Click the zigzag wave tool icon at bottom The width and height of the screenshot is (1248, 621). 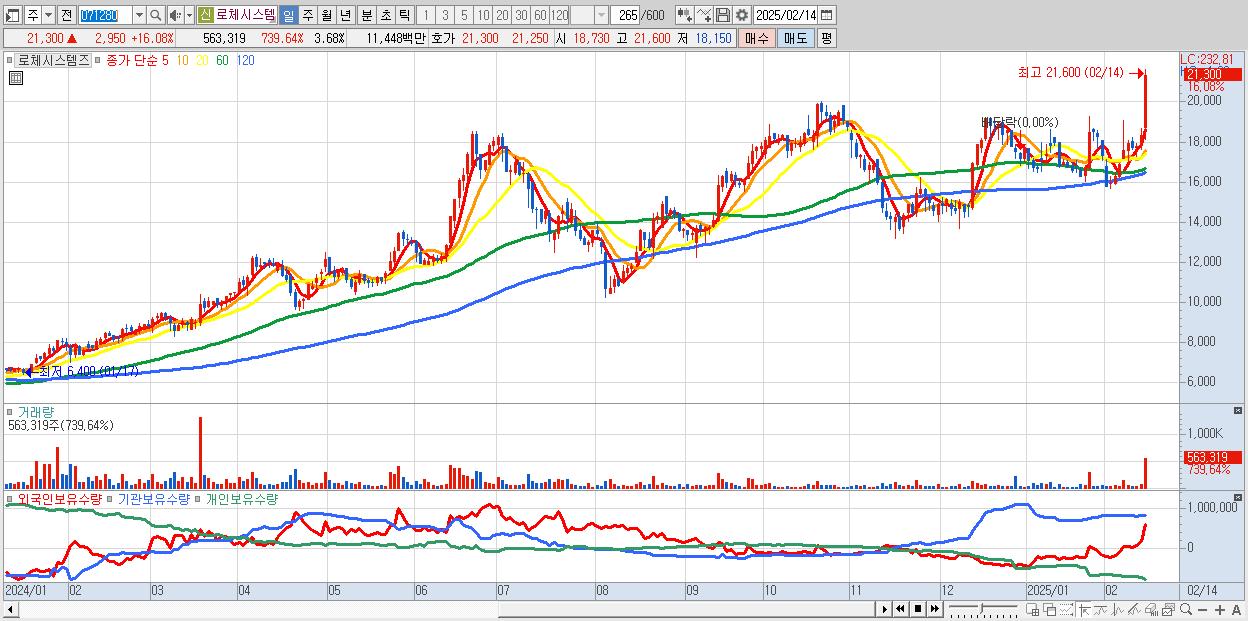(1118, 610)
